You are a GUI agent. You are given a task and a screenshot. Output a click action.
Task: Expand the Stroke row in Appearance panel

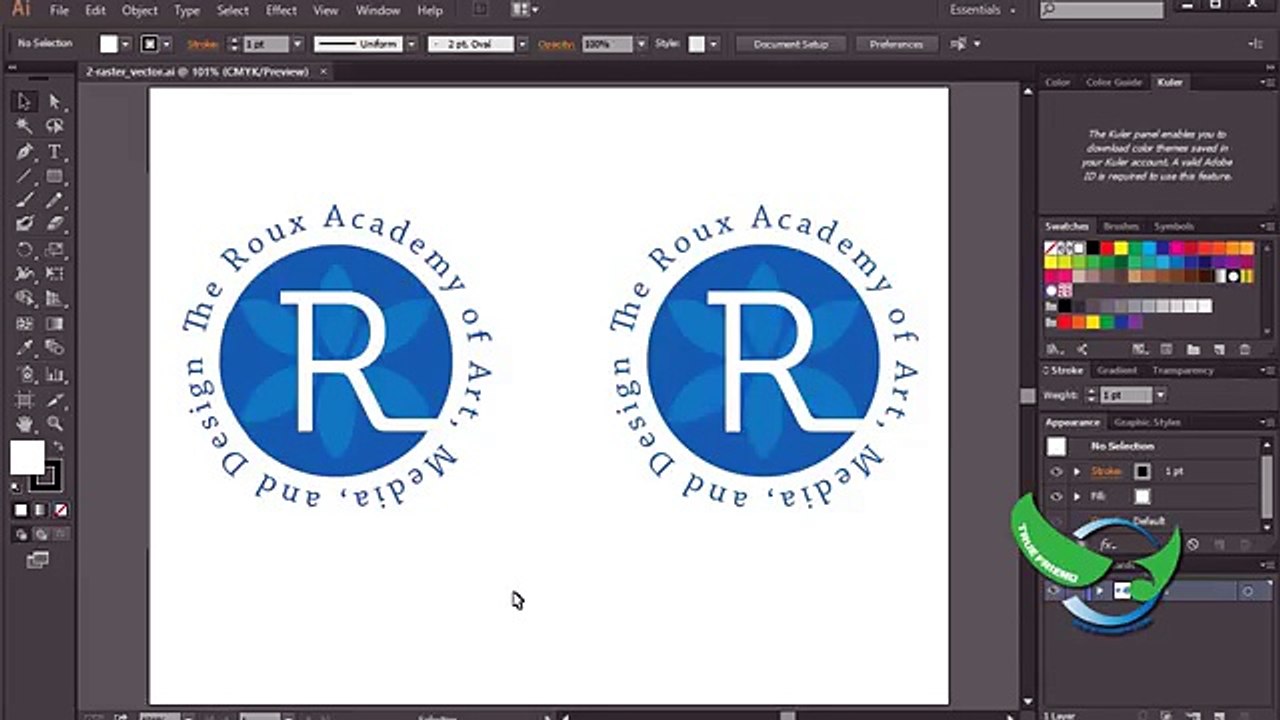point(1077,471)
